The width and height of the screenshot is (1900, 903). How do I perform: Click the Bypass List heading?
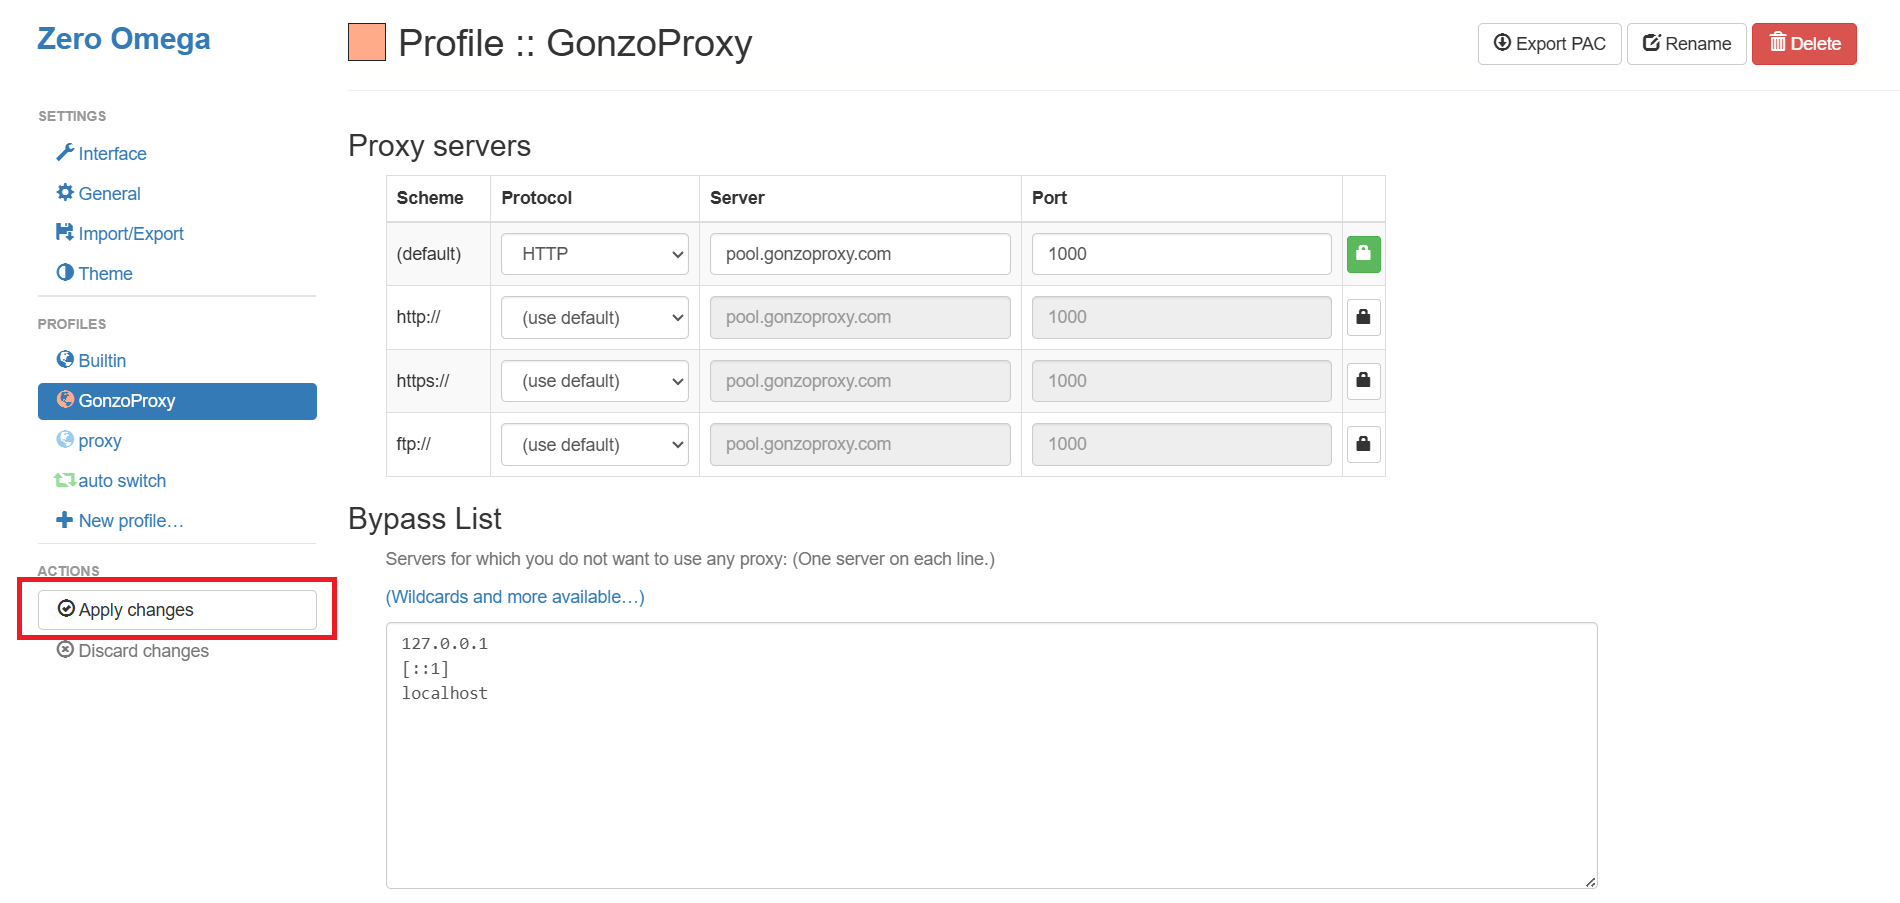[x=425, y=519]
